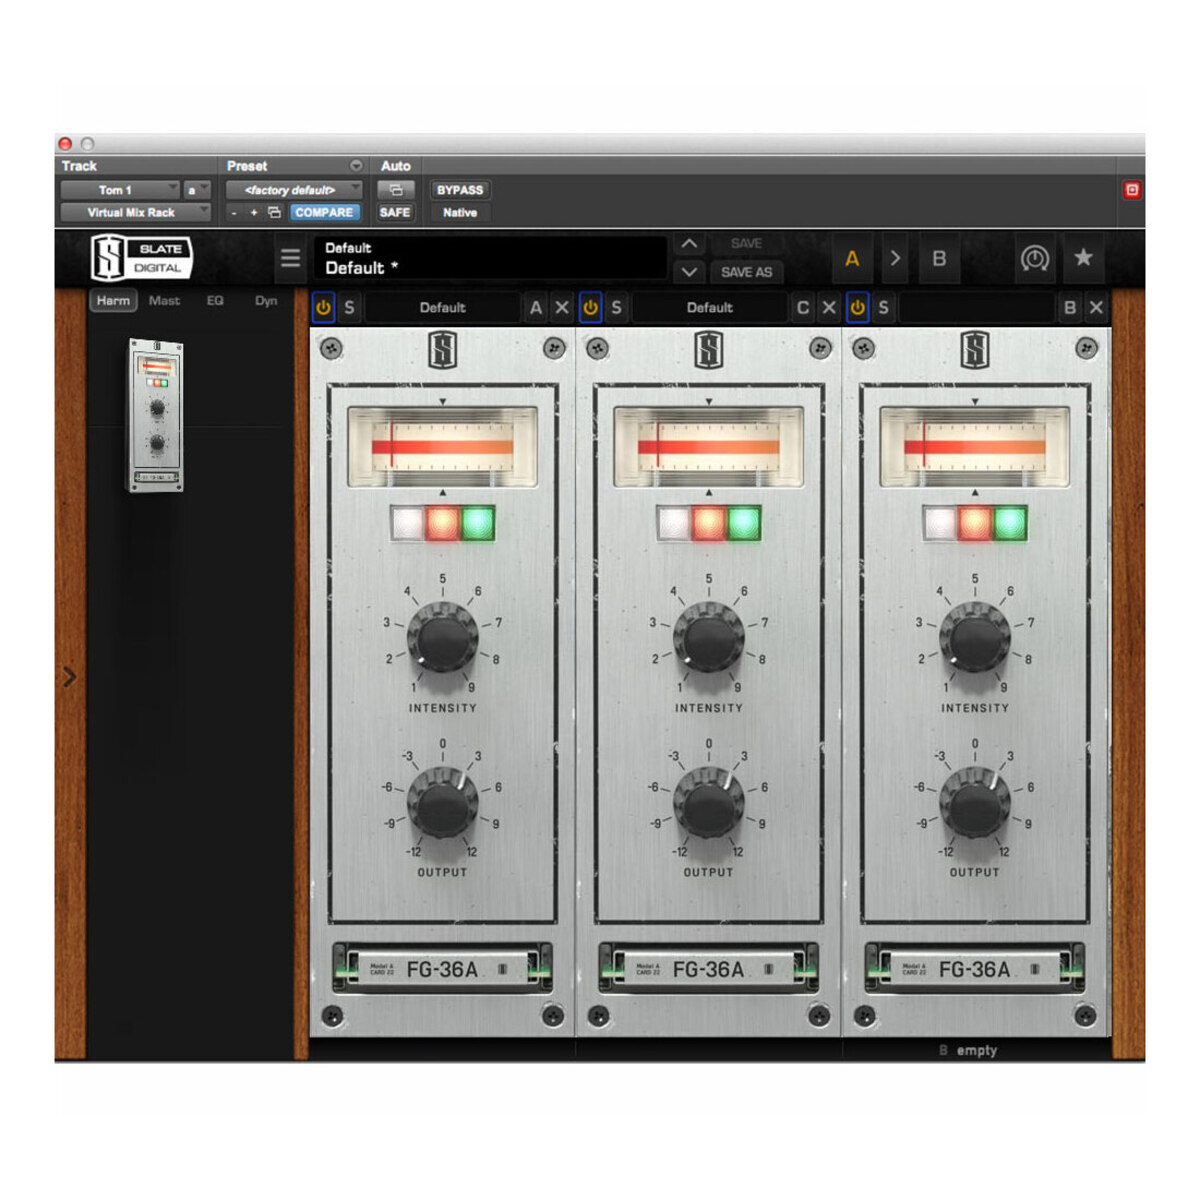Open the first module's Default preset field
This screenshot has width=1200, height=1200.
(x=443, y=308)
